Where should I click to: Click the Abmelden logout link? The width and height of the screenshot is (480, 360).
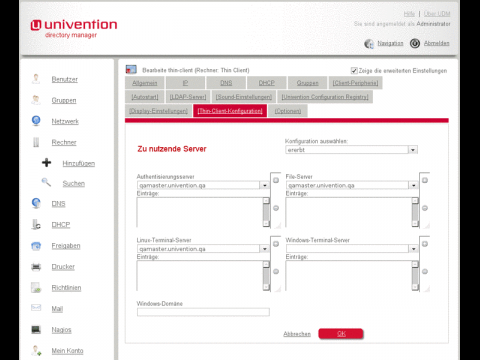pos(437,43)
